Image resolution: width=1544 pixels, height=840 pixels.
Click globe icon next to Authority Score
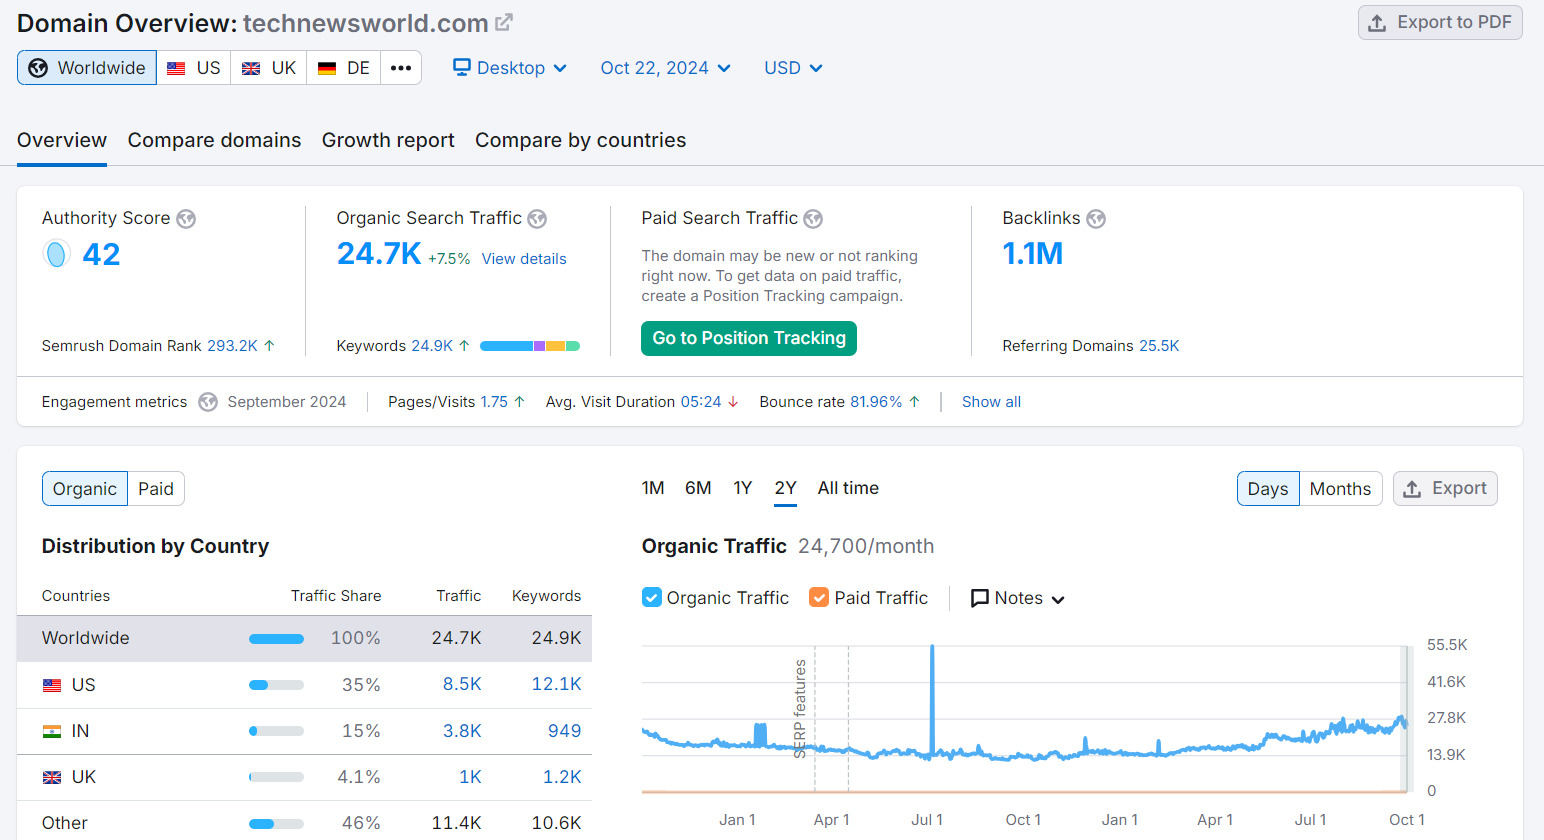[186, 219]
